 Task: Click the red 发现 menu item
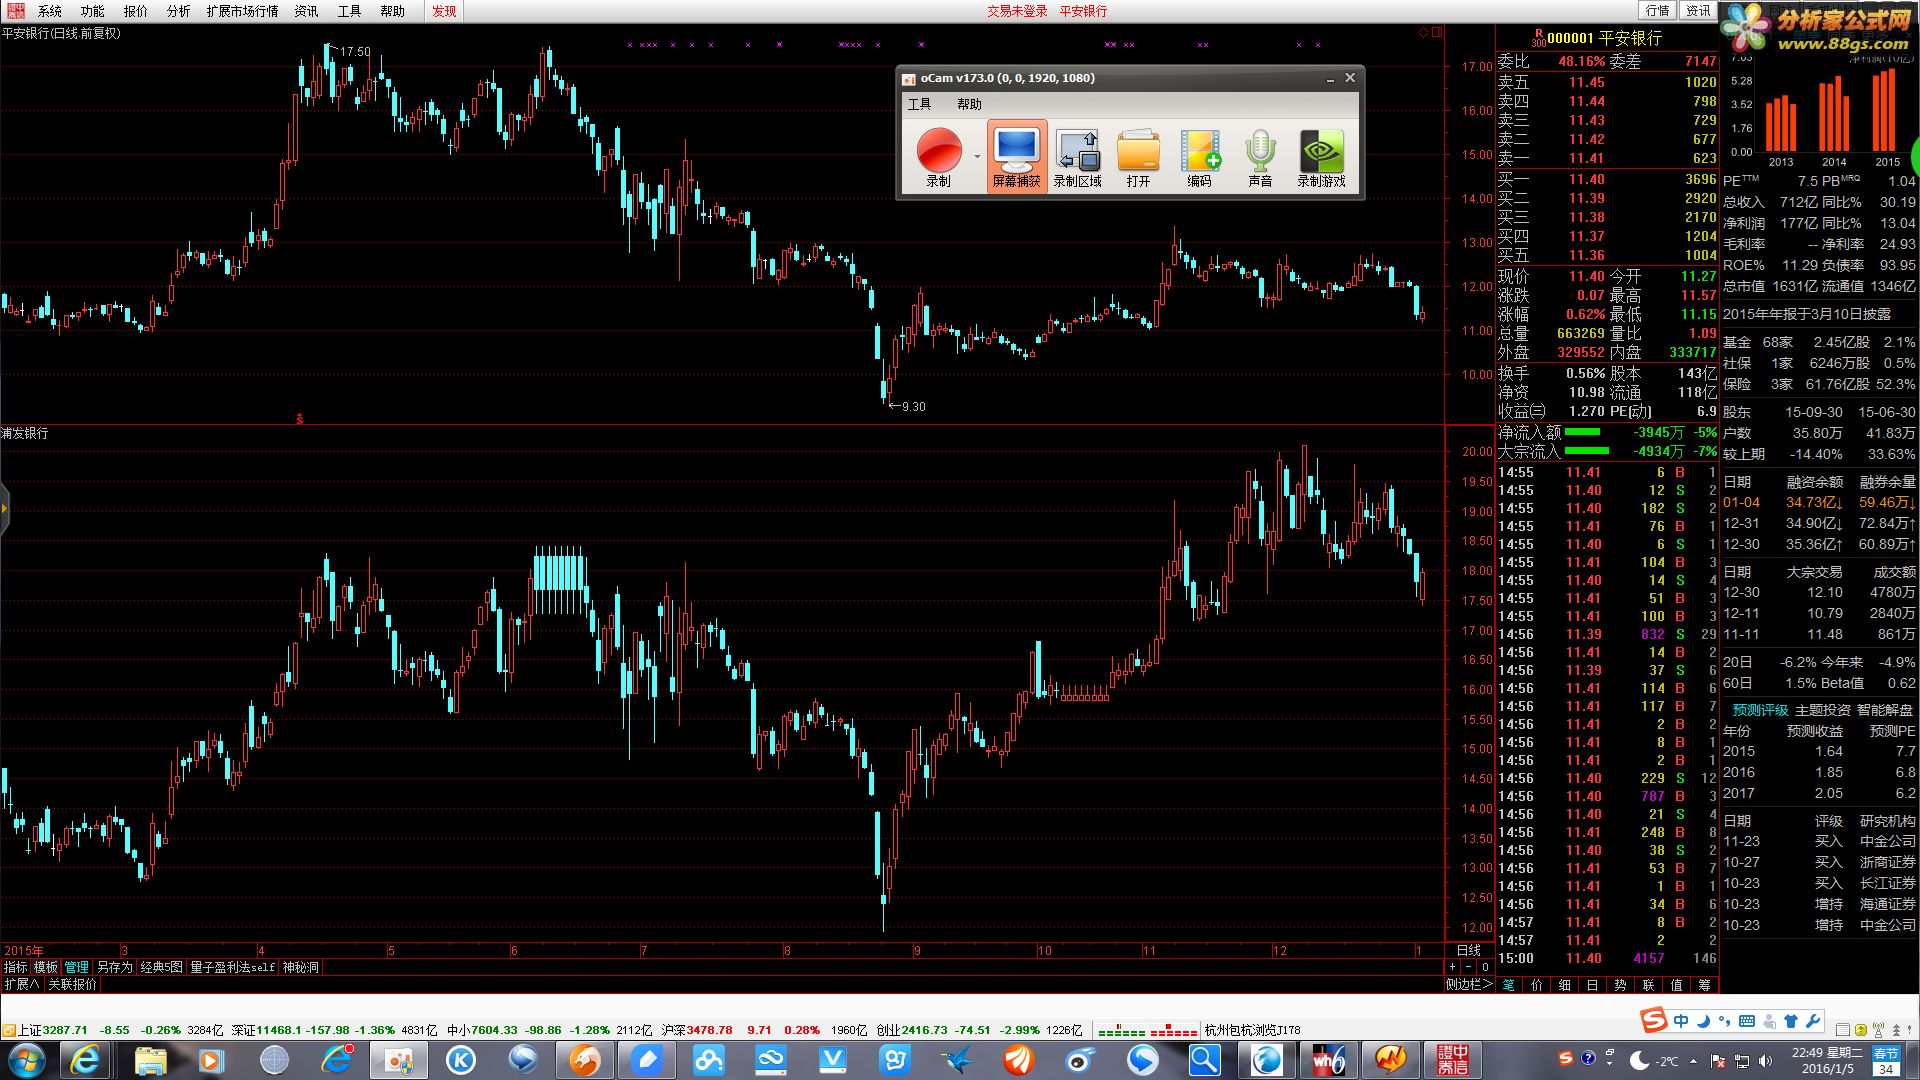444,11
